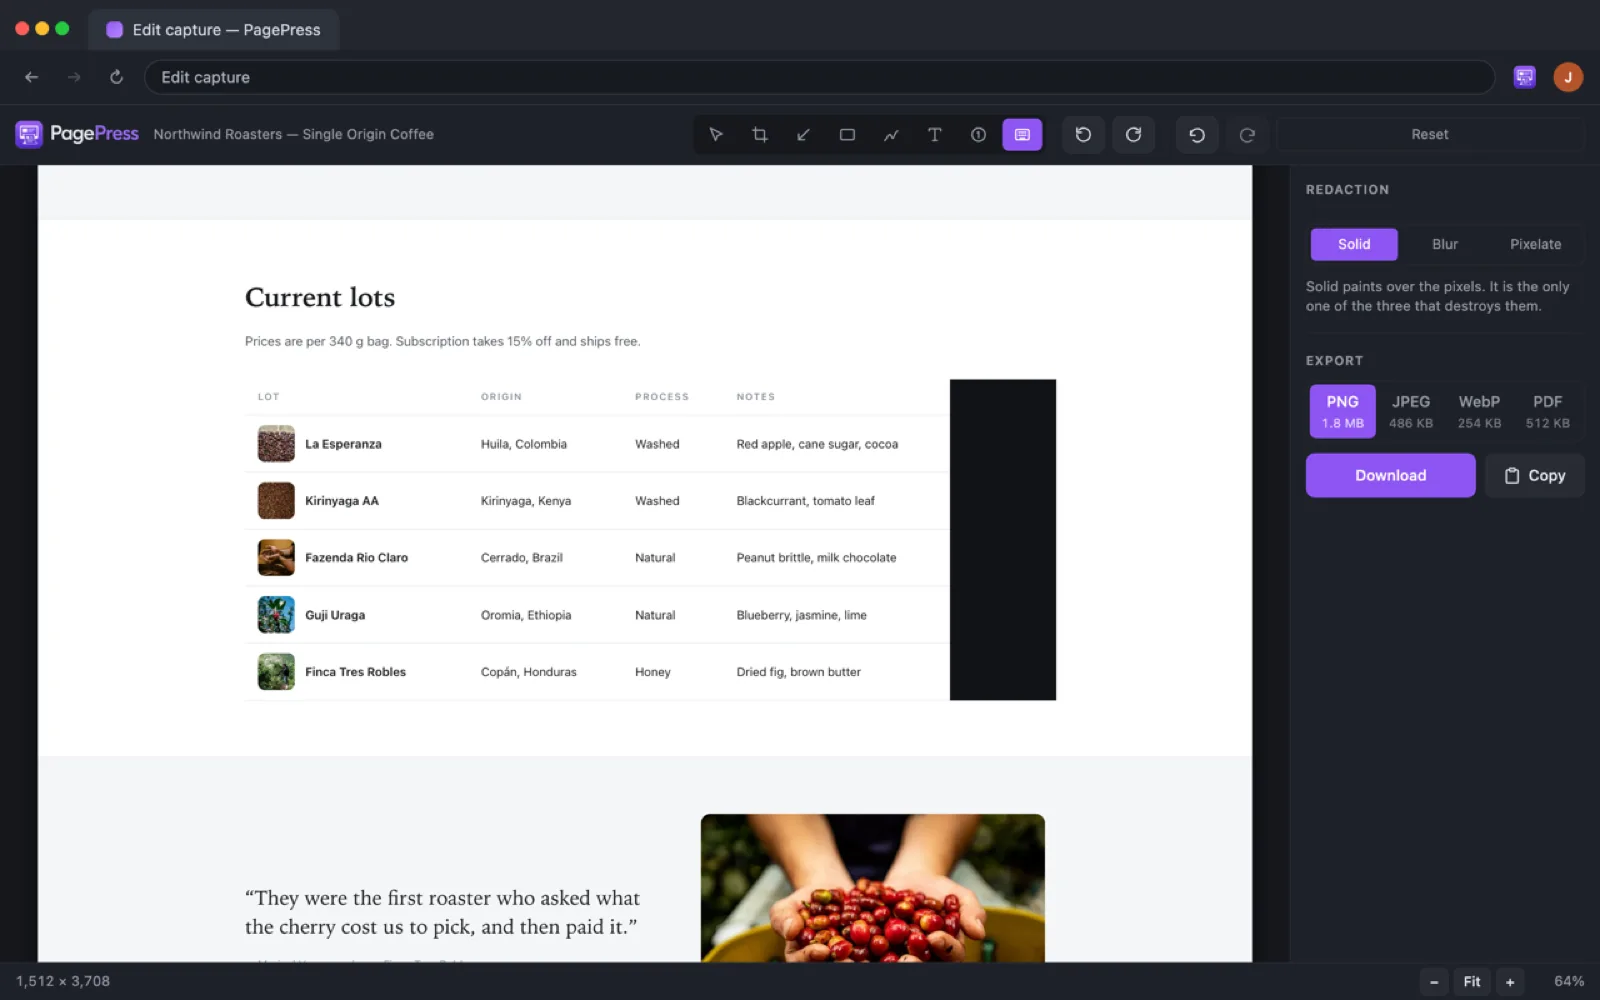Choose Solid redaction mode
Image resolution: width=1600 pixels, height=1000 pixels.
[1354, 244]
